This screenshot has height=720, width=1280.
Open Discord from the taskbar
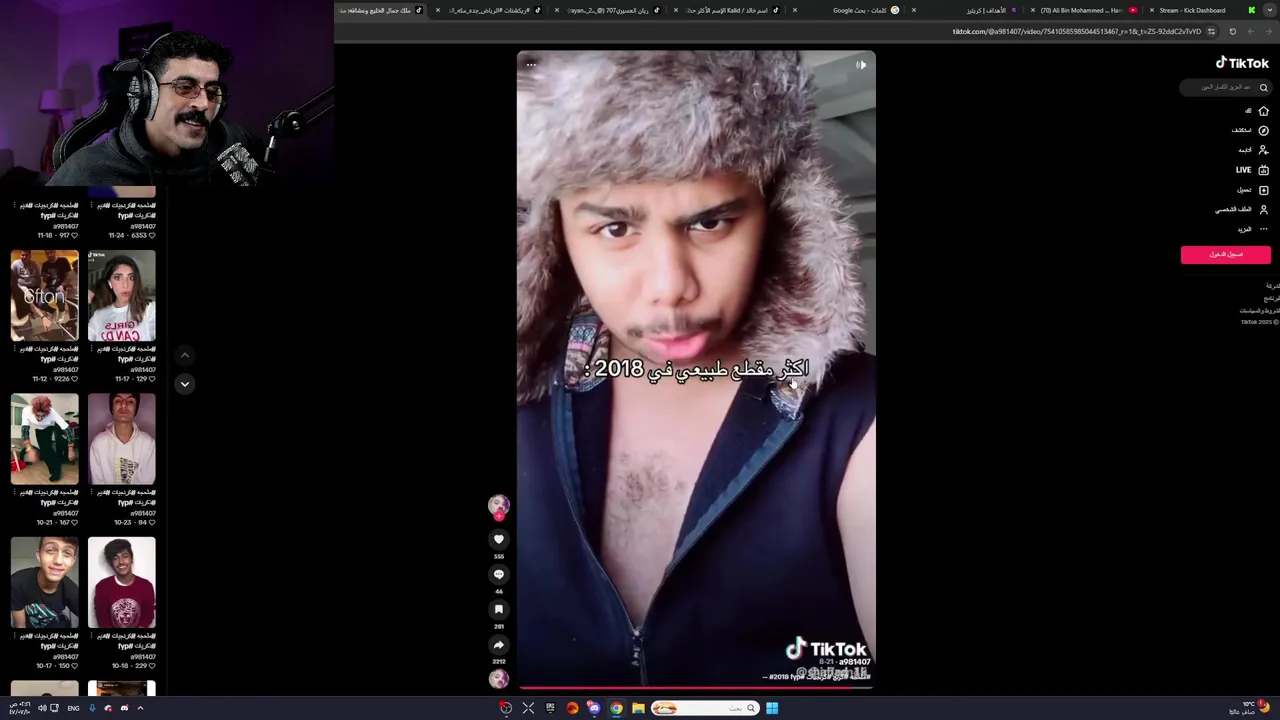tap(594, 708)
